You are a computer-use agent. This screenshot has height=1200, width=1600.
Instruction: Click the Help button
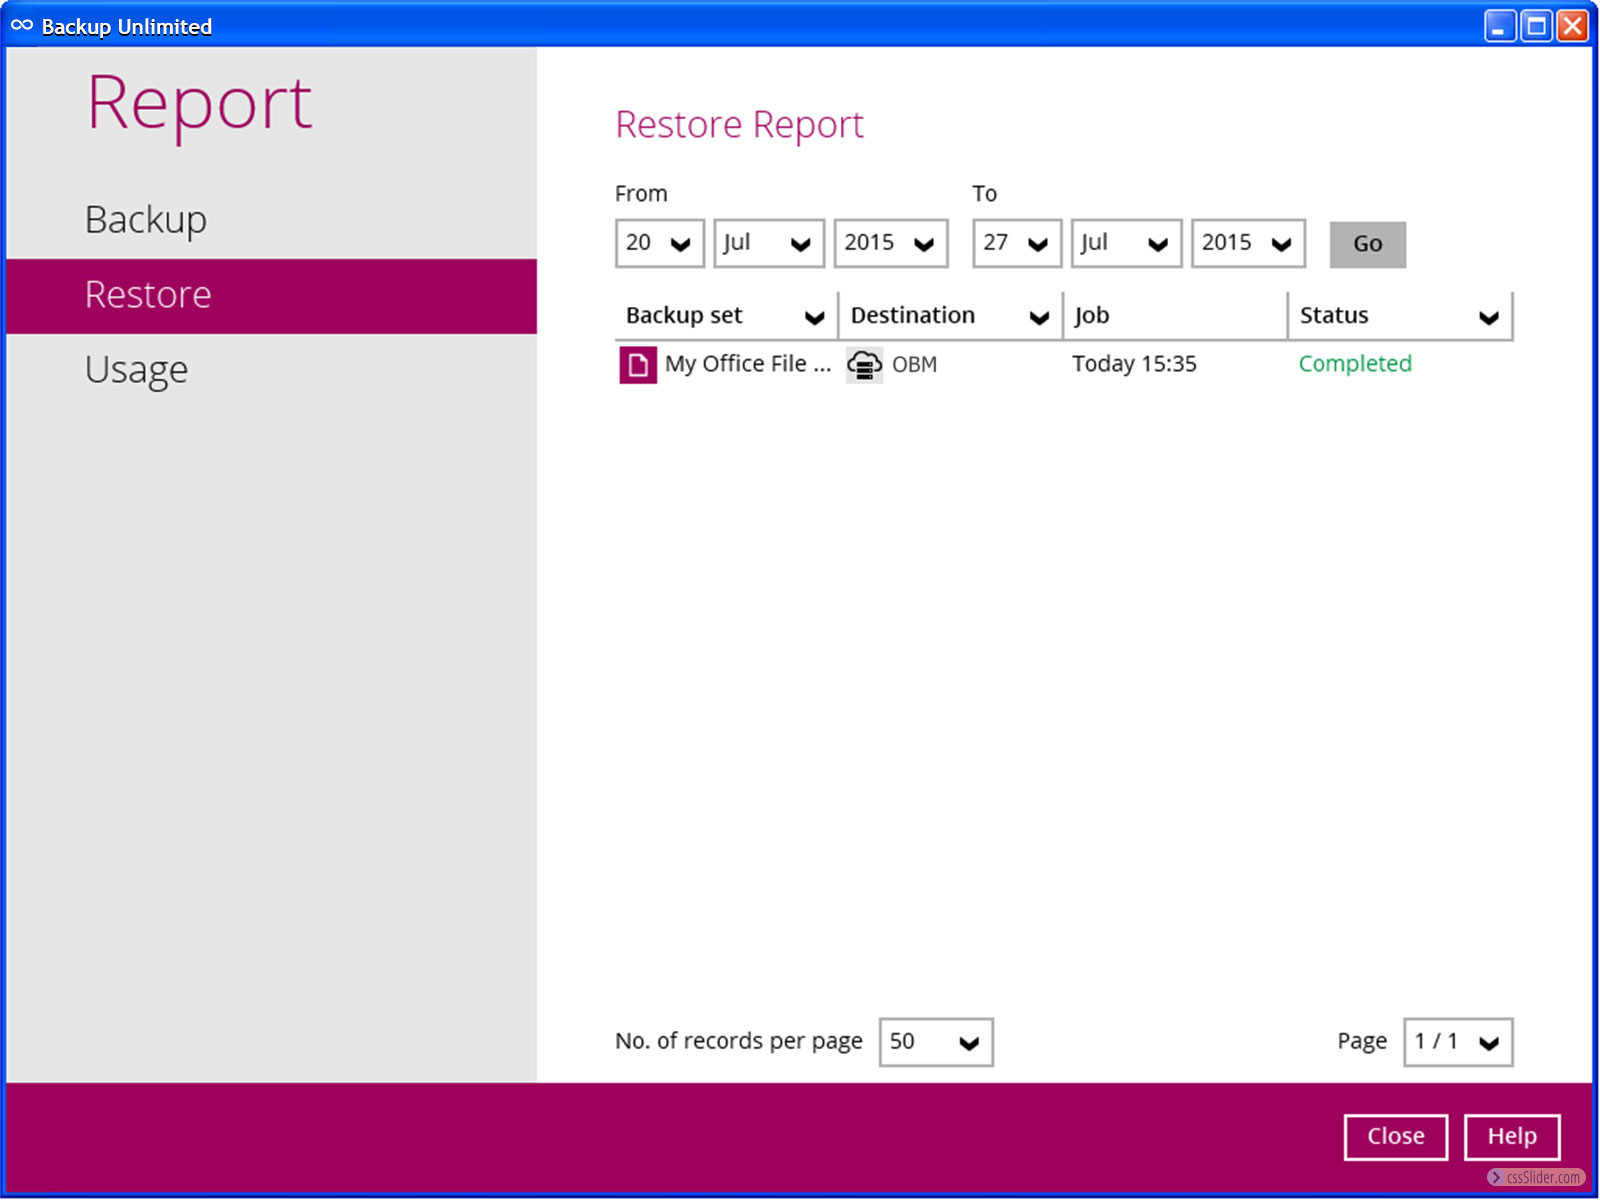point(1511,1137)
